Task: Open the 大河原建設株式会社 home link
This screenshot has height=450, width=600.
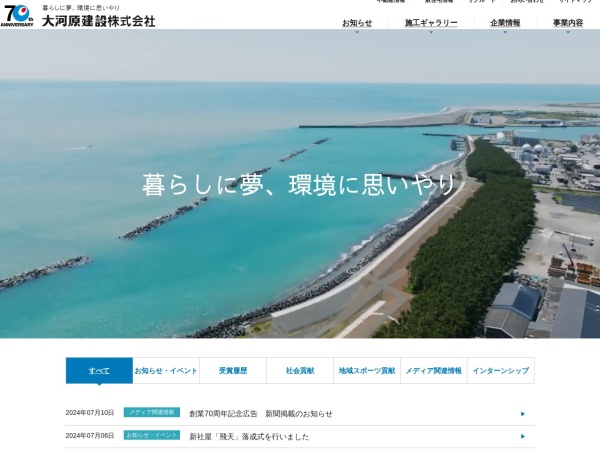Action: coord(98,21)
